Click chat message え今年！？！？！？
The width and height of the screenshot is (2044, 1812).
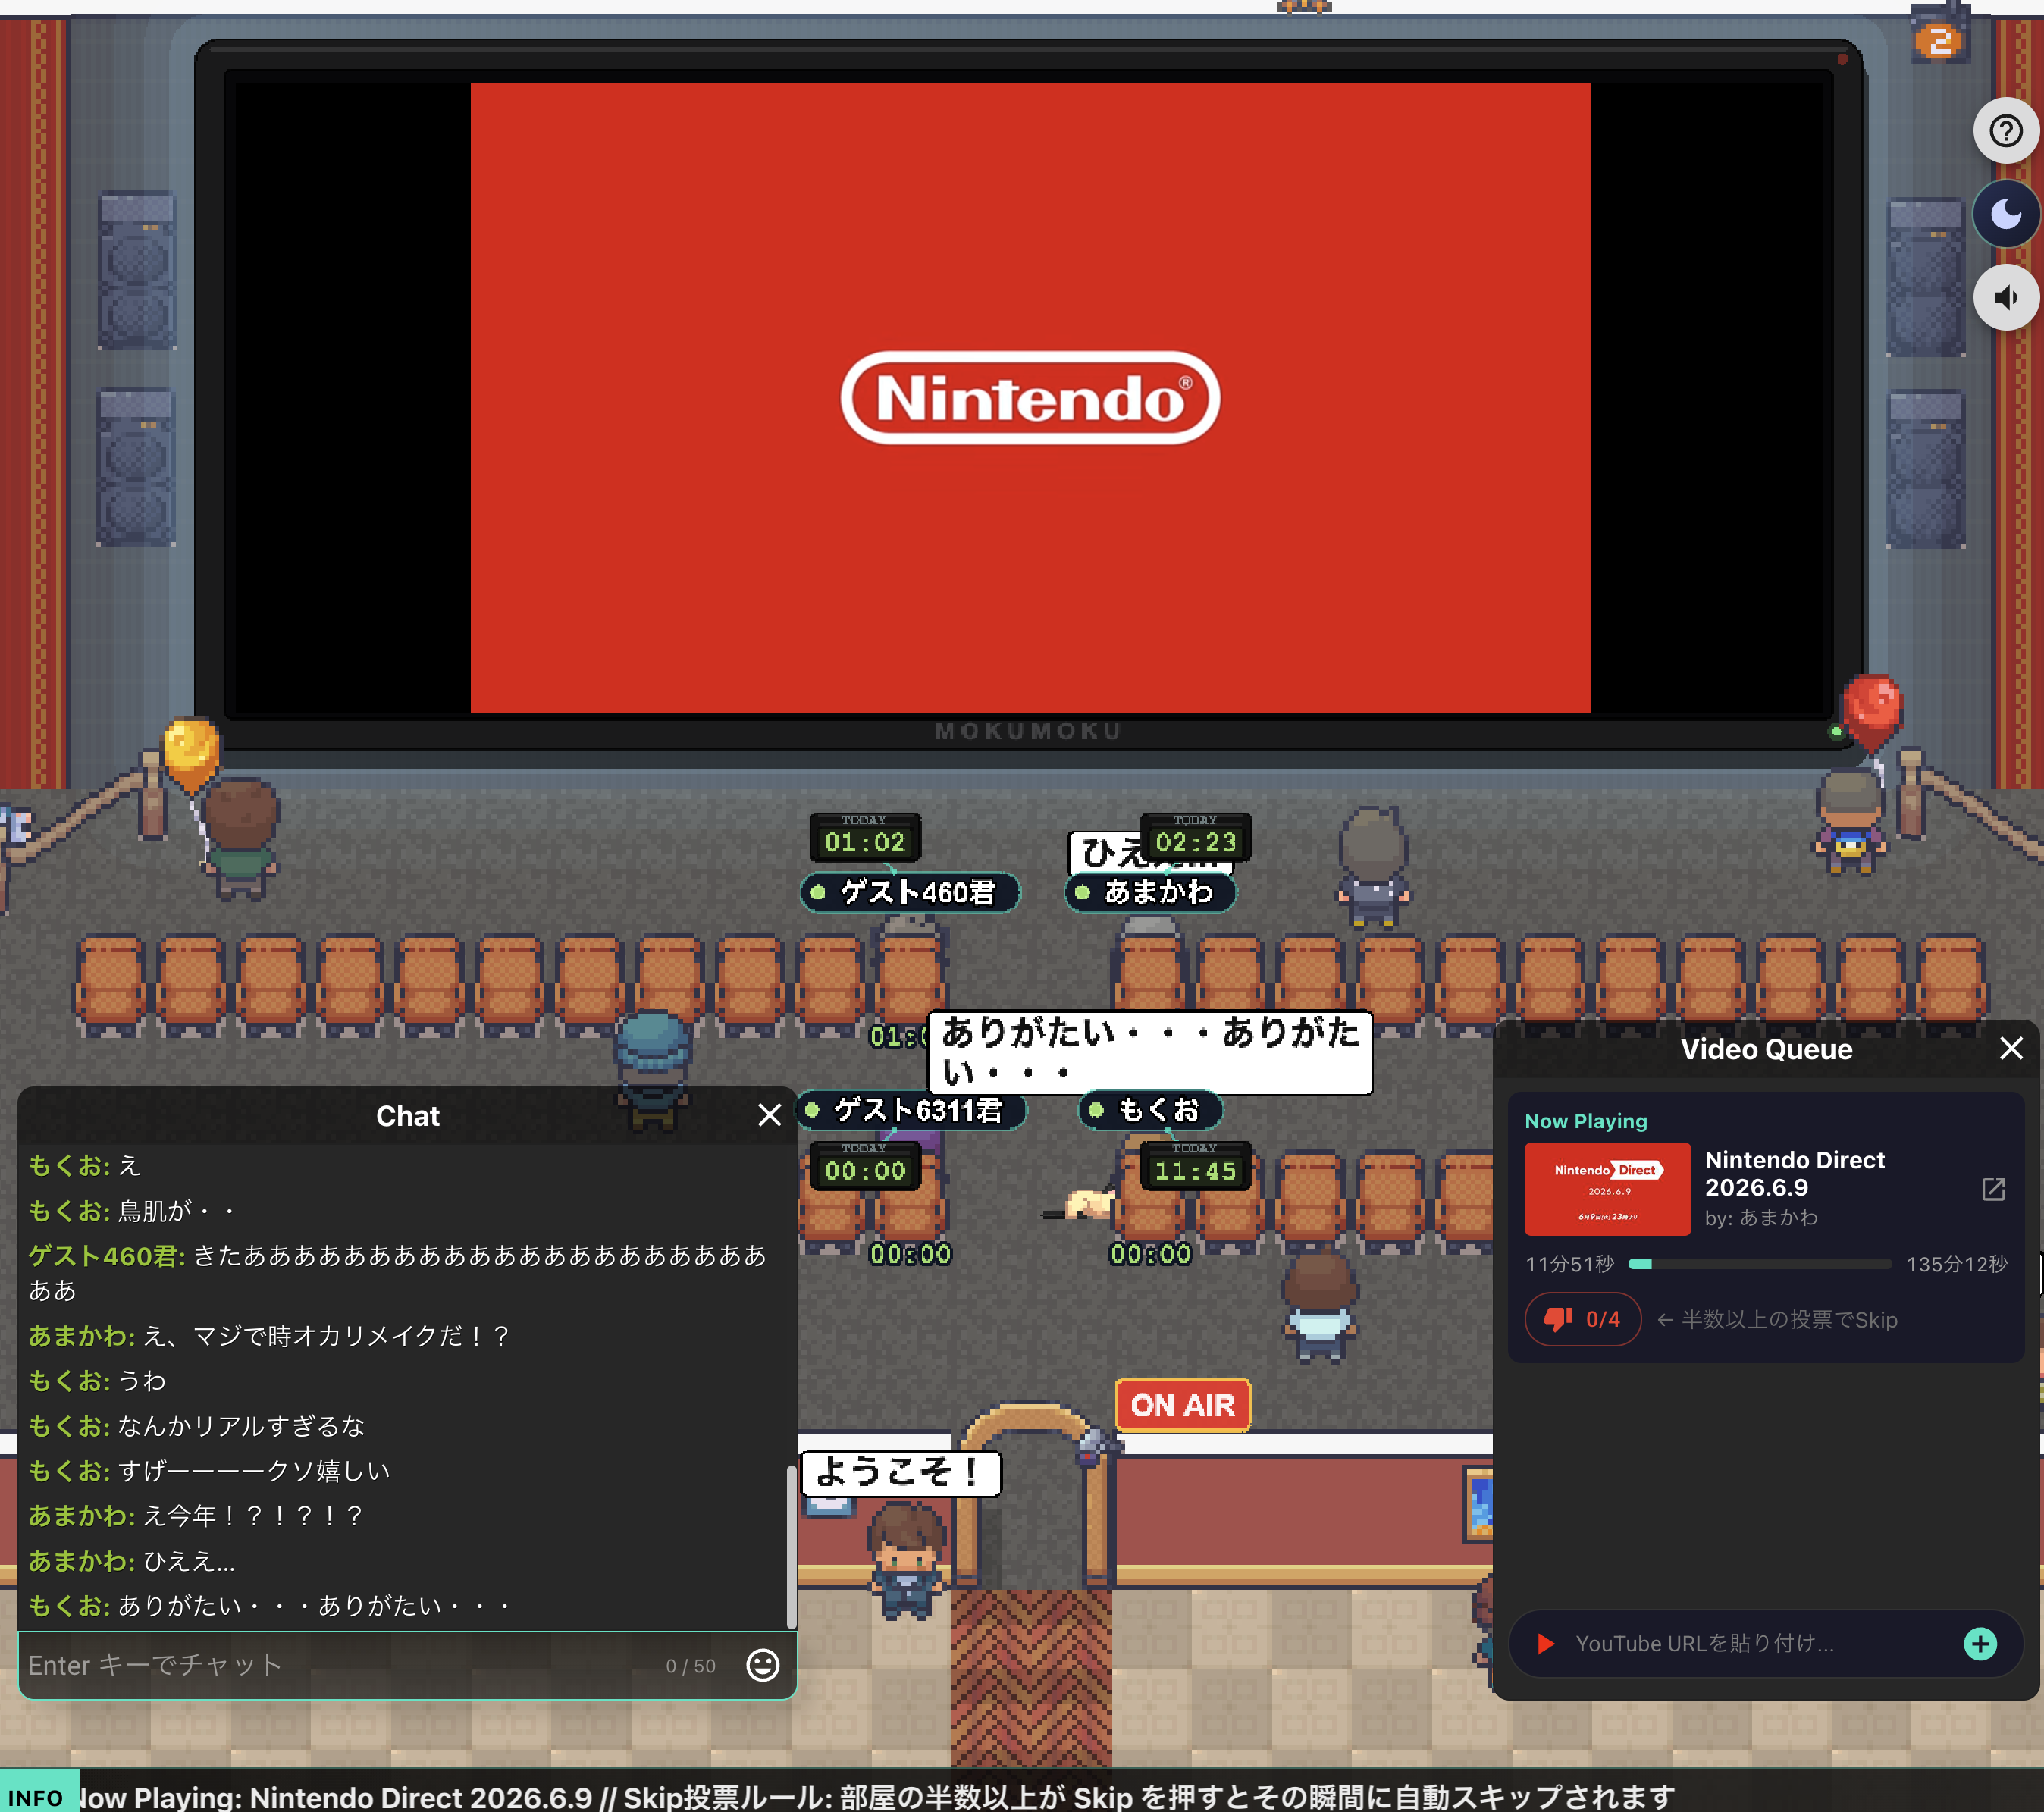click(x=253, y=1515)
